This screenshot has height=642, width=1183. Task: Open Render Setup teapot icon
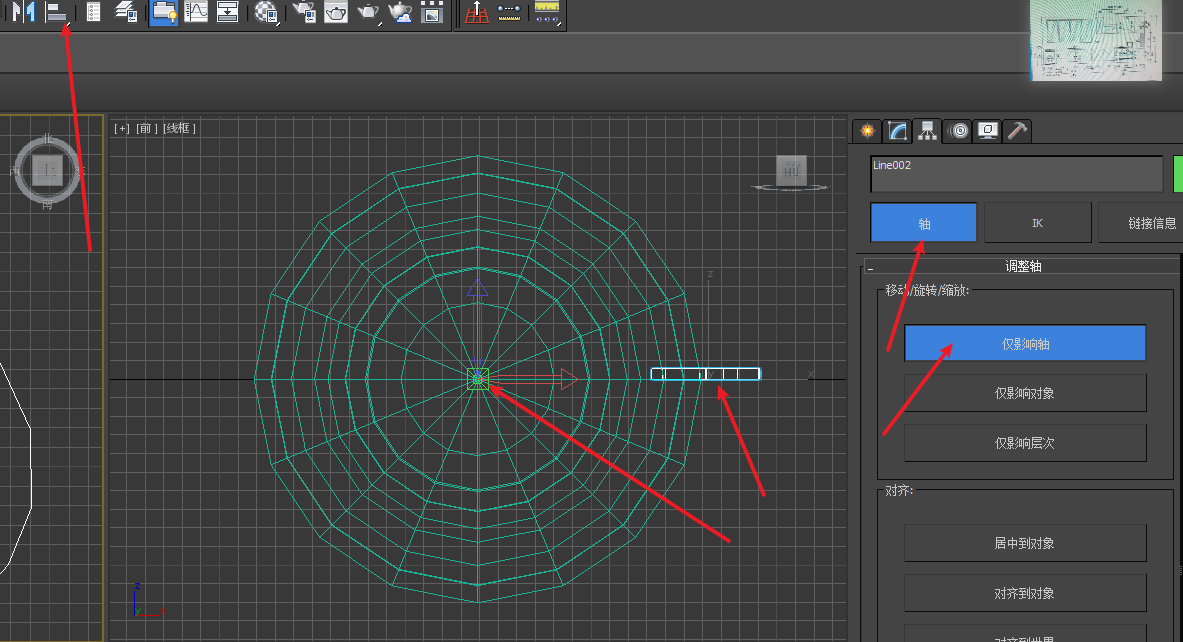[x=304, y=12]
